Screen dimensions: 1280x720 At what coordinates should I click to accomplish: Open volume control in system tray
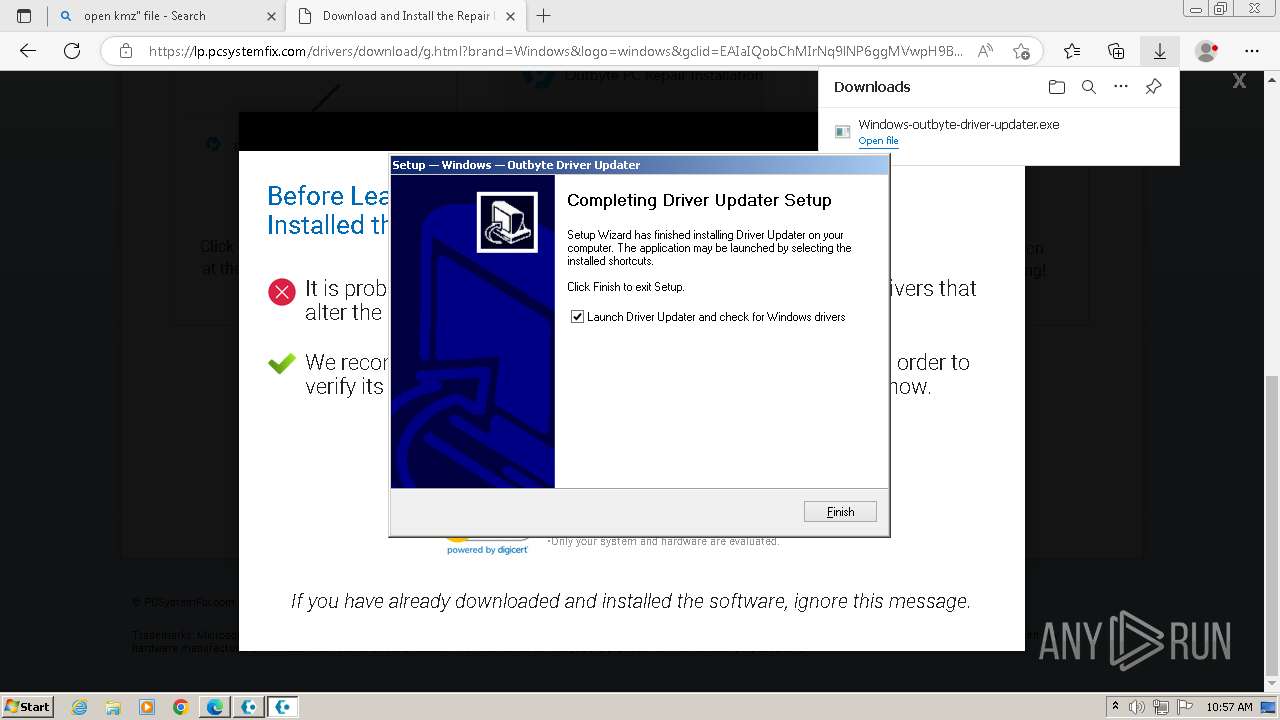(1137, 707)
